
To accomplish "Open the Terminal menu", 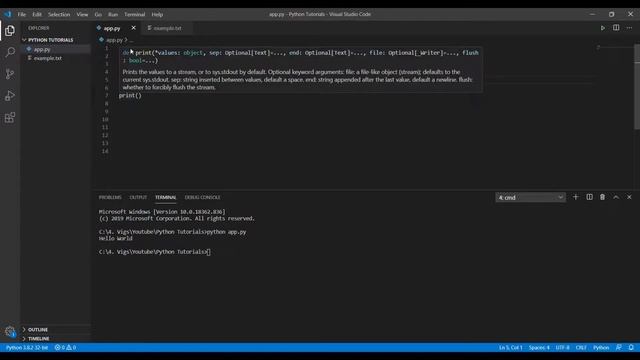I will click(x=135, y=14).
